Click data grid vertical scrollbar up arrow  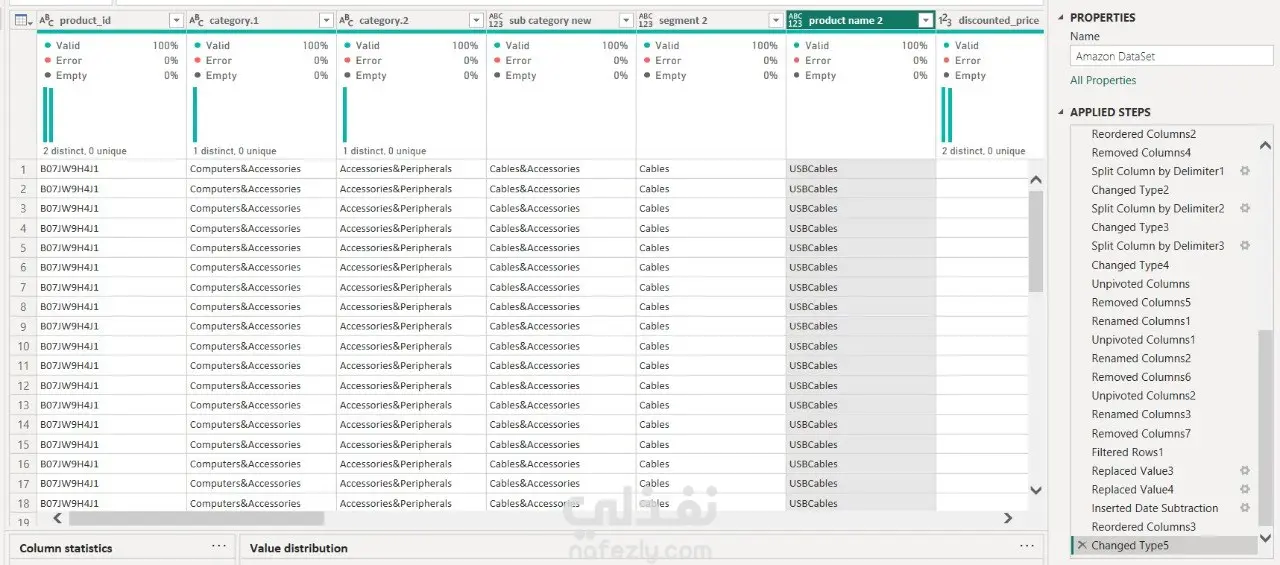click(x=1035, y=180)
